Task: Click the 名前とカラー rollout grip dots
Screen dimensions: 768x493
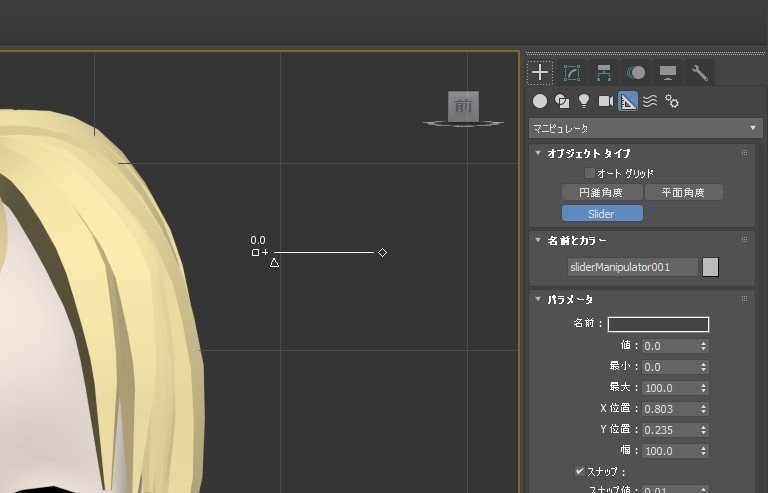Action: (x=744, y=240)
